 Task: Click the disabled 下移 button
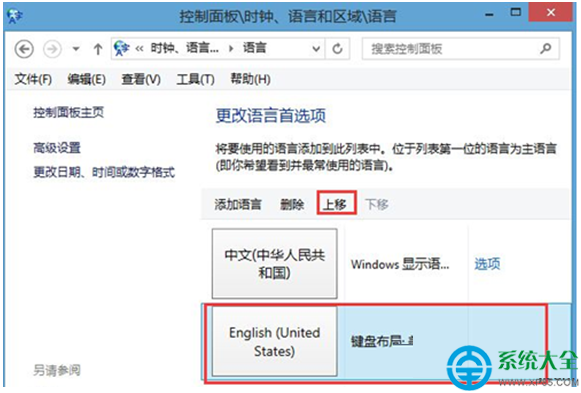pyautogui.click(x=377, y=204)
